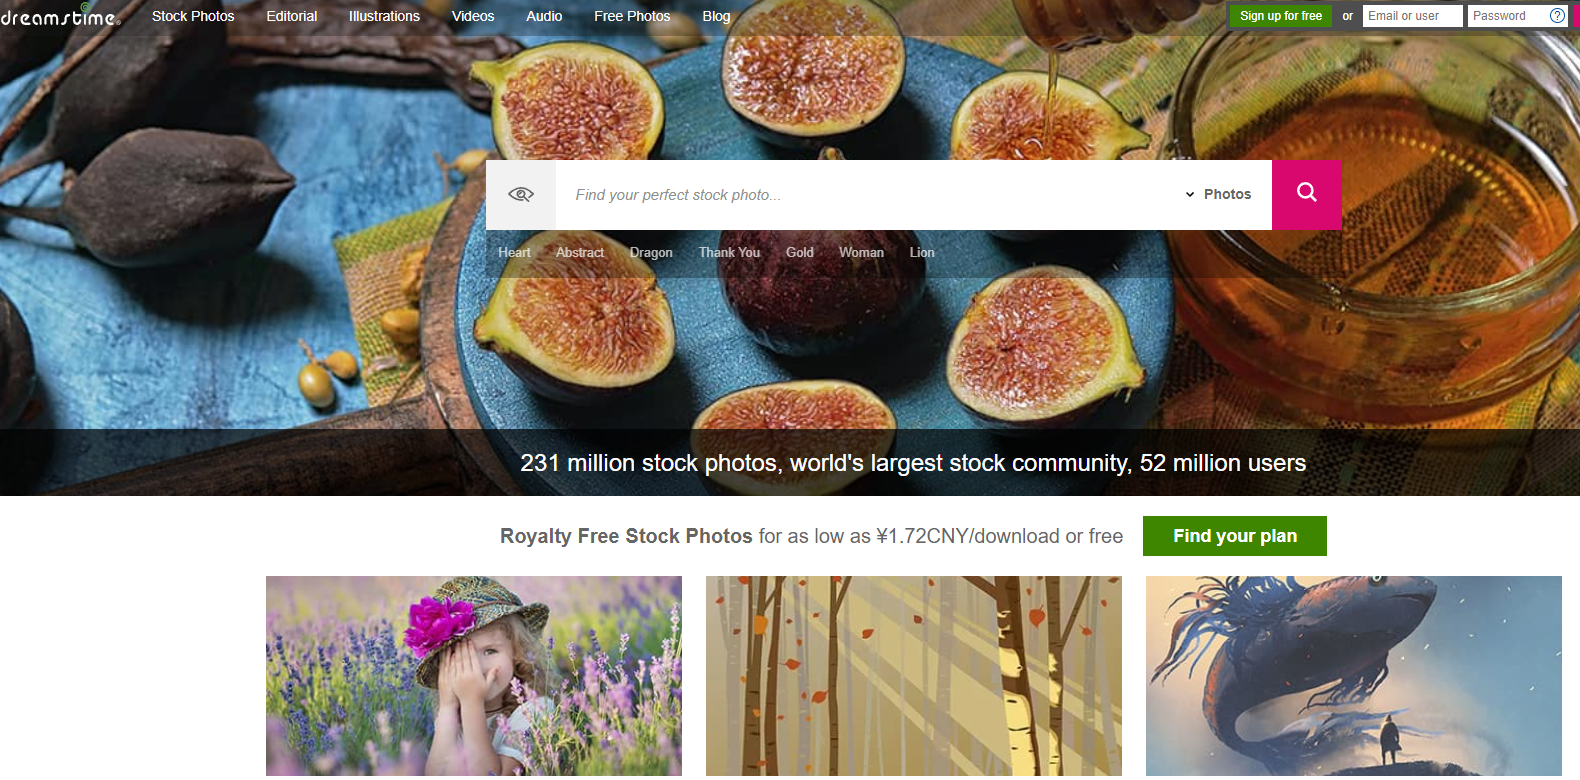
Task: Click the dreamstime logo
Action: [x=60, y=15]
